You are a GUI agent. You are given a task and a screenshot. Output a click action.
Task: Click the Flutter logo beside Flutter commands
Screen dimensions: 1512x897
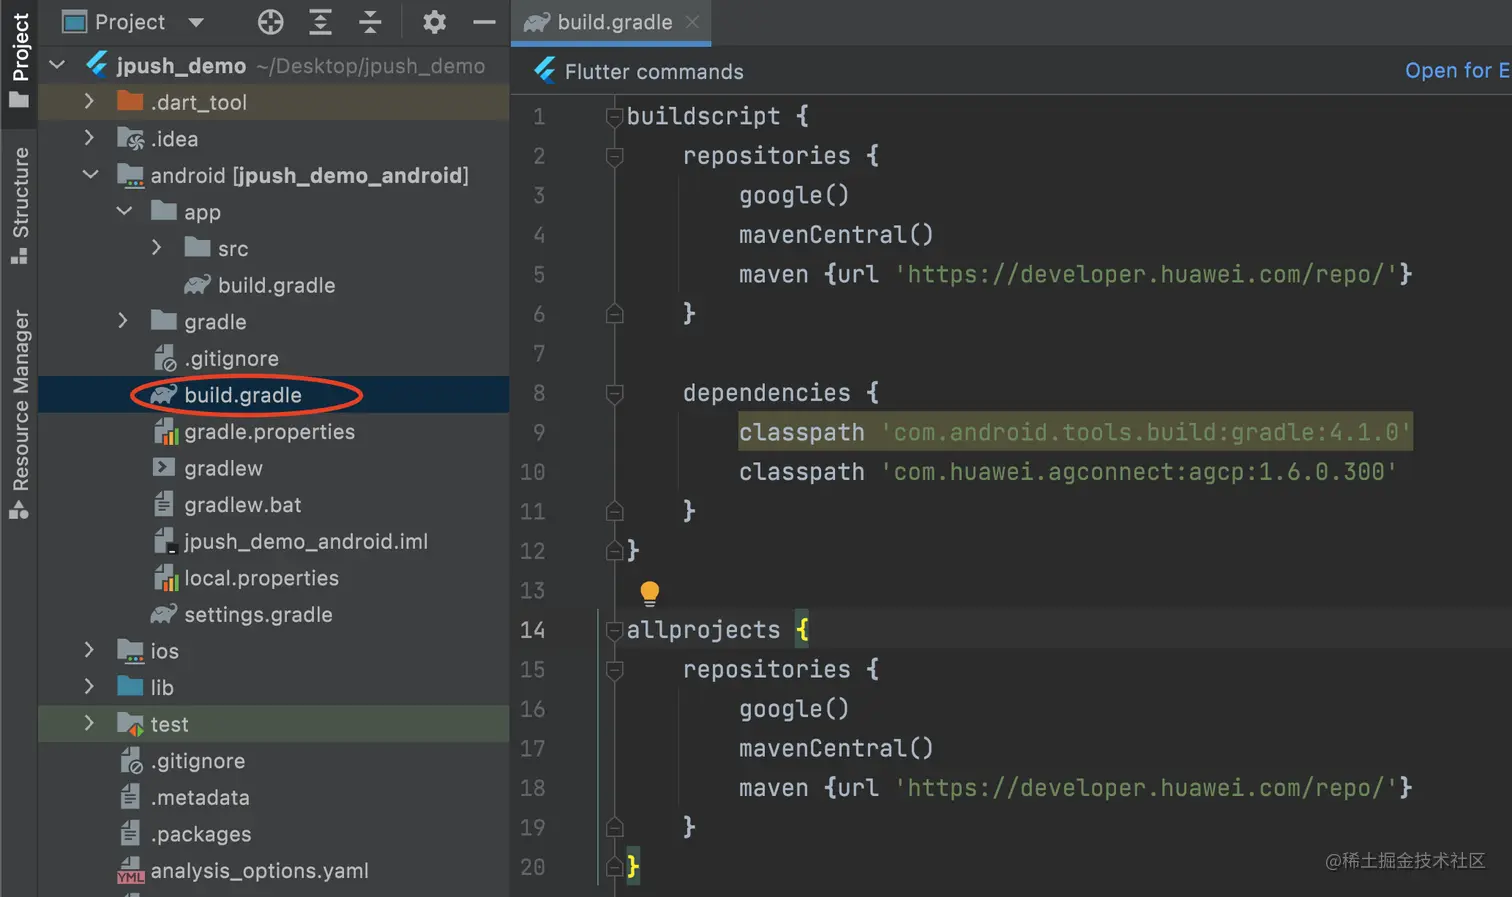[545, 70]
